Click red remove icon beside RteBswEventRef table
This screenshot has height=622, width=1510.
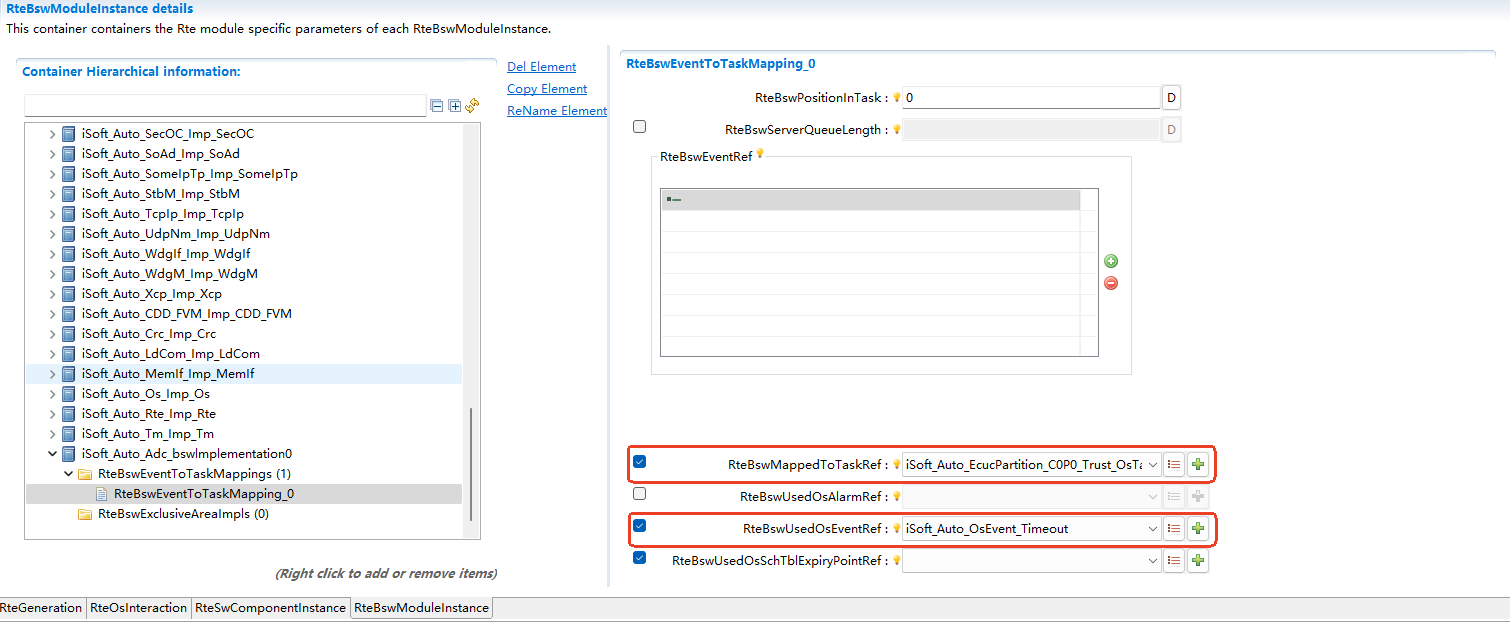[x=1110, y=283]
